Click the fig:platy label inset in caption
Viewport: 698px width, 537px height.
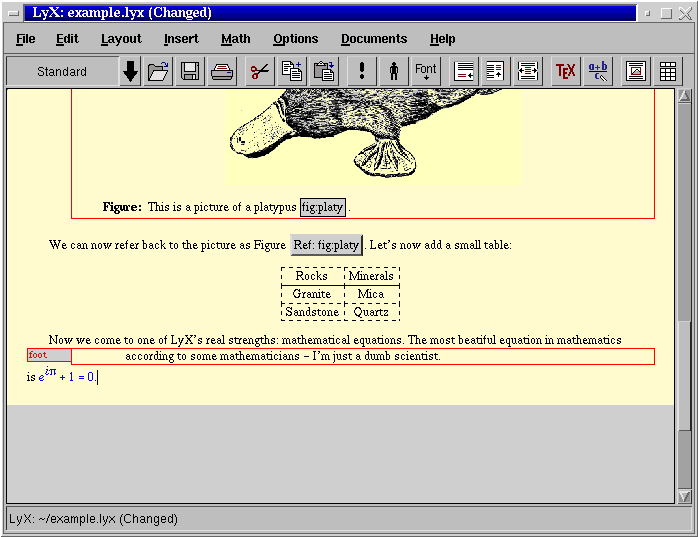323,207
